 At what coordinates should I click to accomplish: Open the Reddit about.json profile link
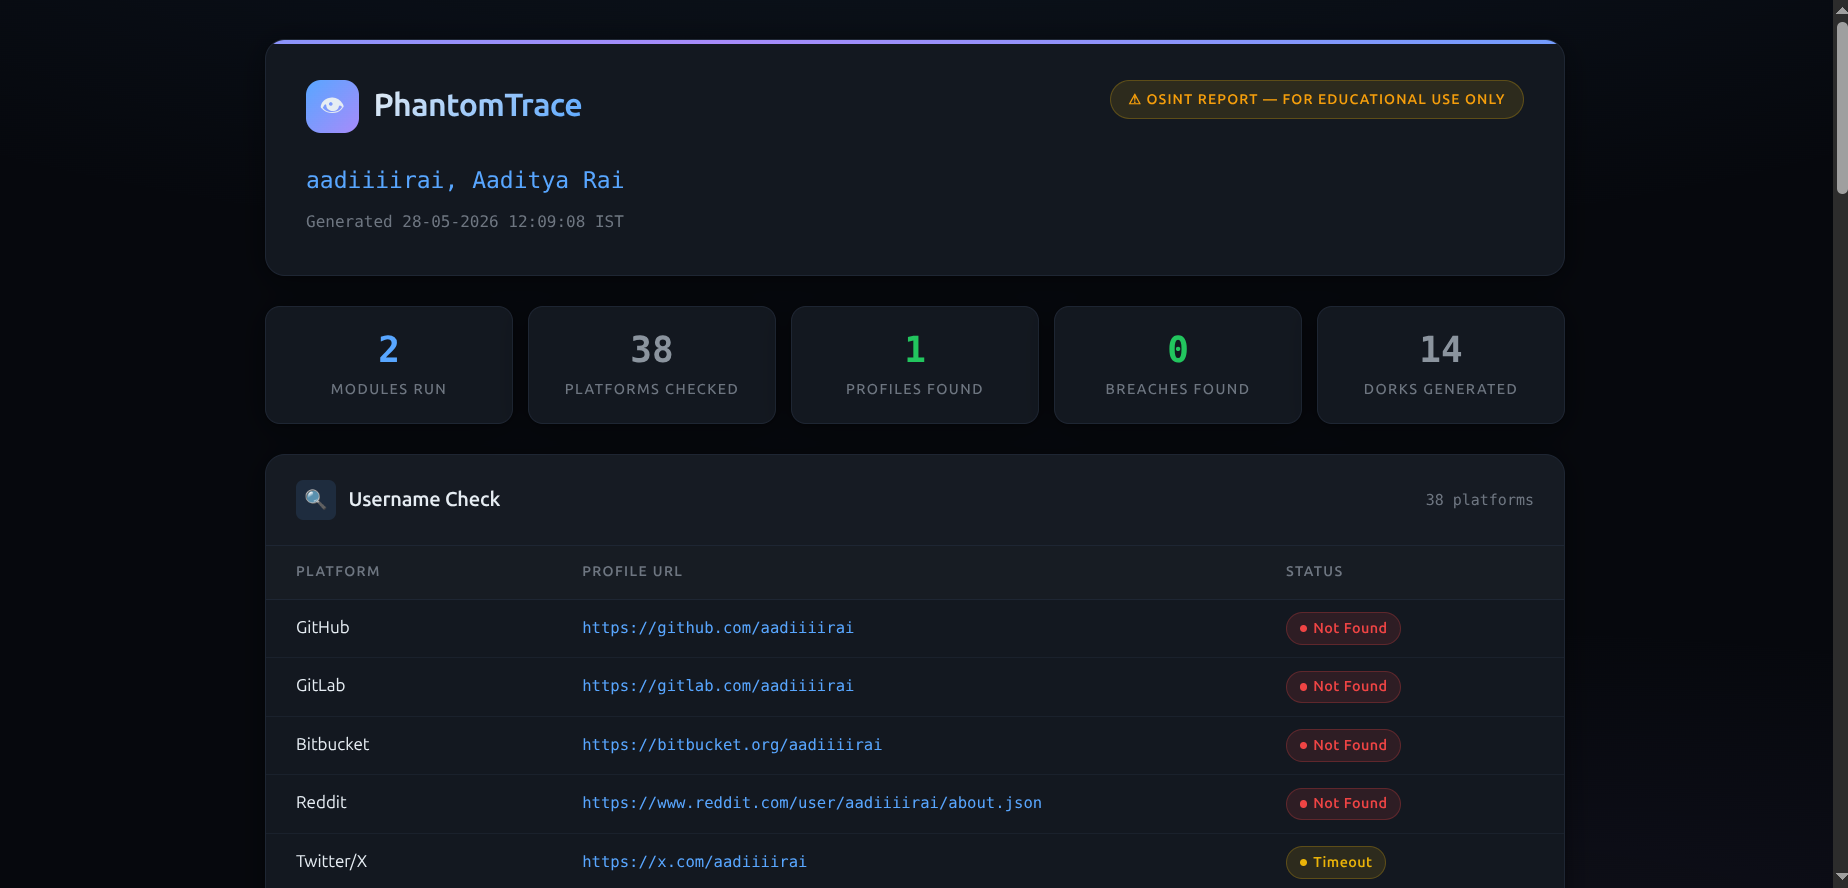point(812,803)
